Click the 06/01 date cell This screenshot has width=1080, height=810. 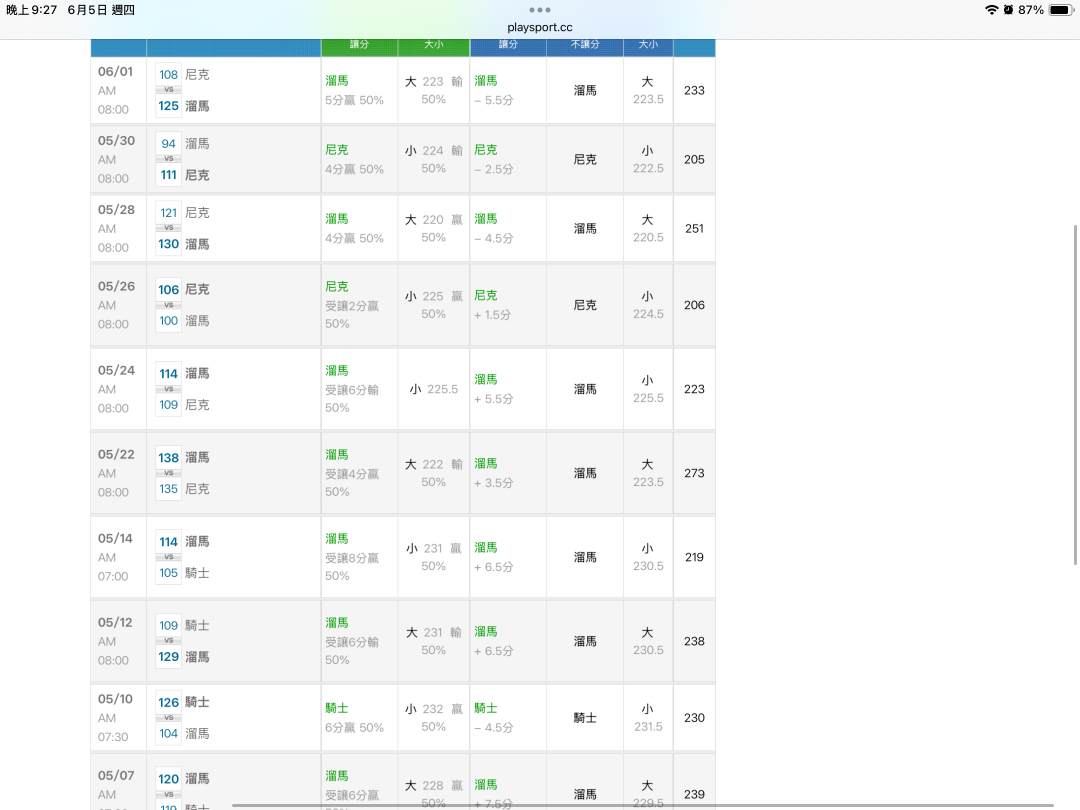(x=118, y=90)
